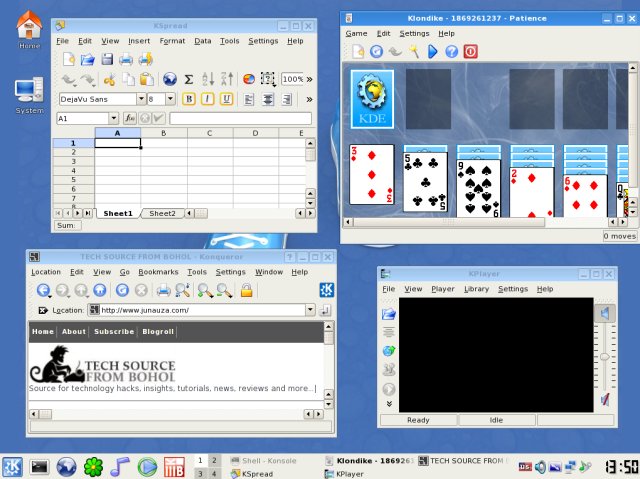Open the DejaVu Sans font dropdown
Image resolution: width=640 pixels, height=479 pixels.
point(141,99)
